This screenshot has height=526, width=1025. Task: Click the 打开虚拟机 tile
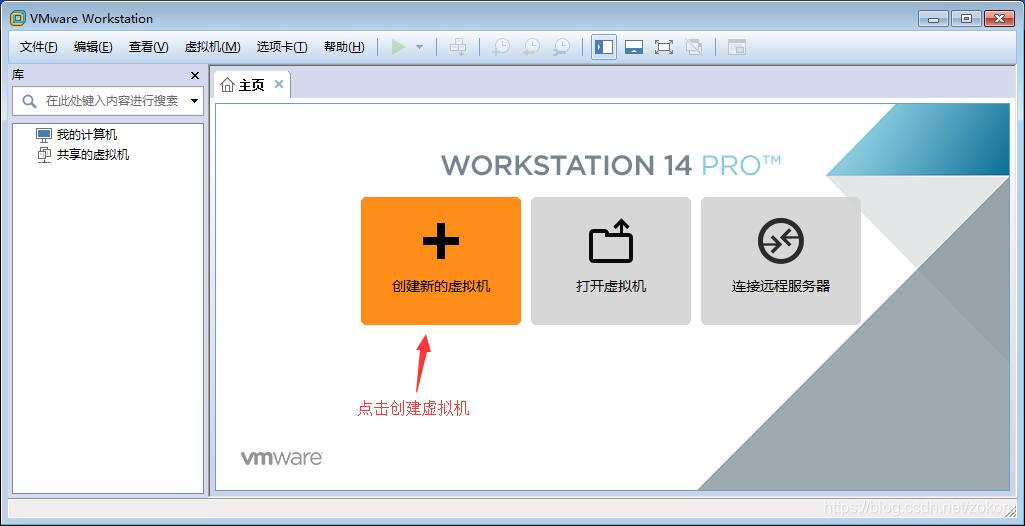click(611, 261)
